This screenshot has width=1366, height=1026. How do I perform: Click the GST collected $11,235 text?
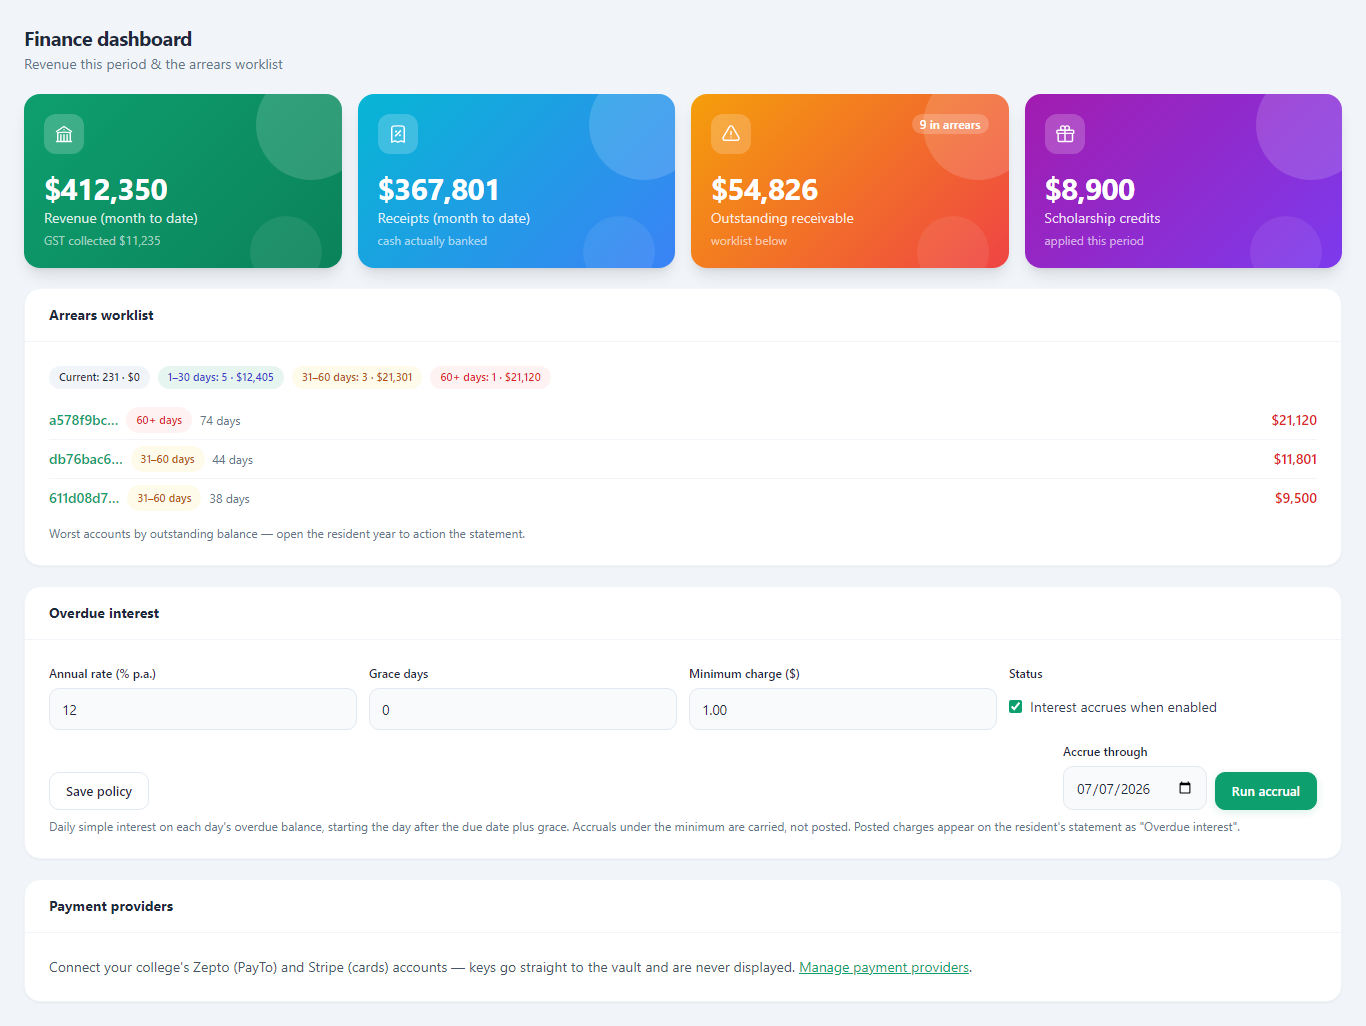coord(102,241)
